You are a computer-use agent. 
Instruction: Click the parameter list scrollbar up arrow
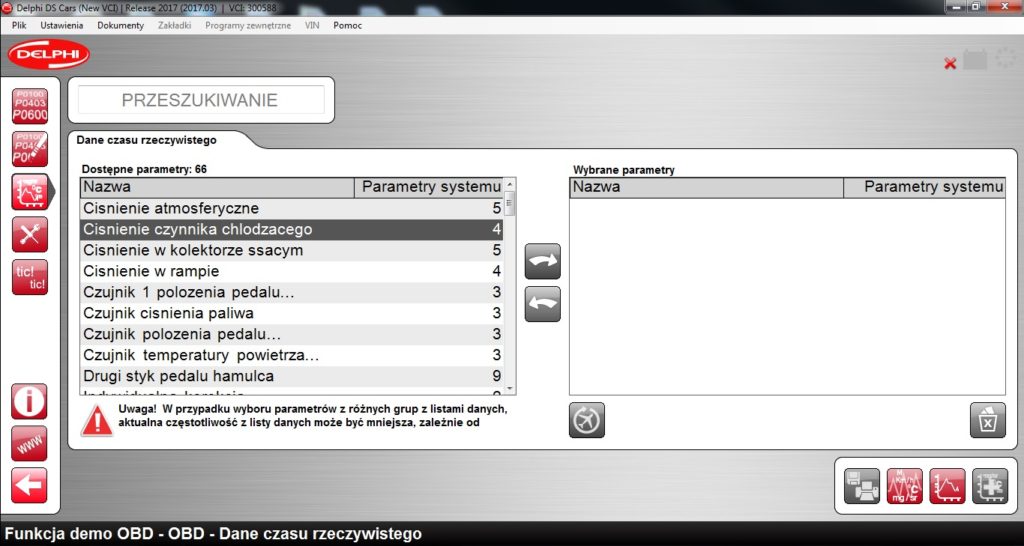coord(510,183)
